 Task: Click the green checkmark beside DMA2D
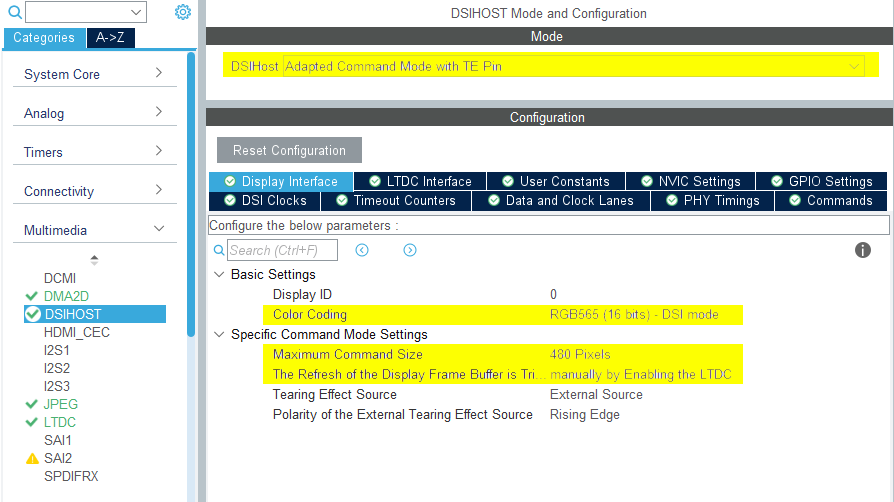pos(32,296)
